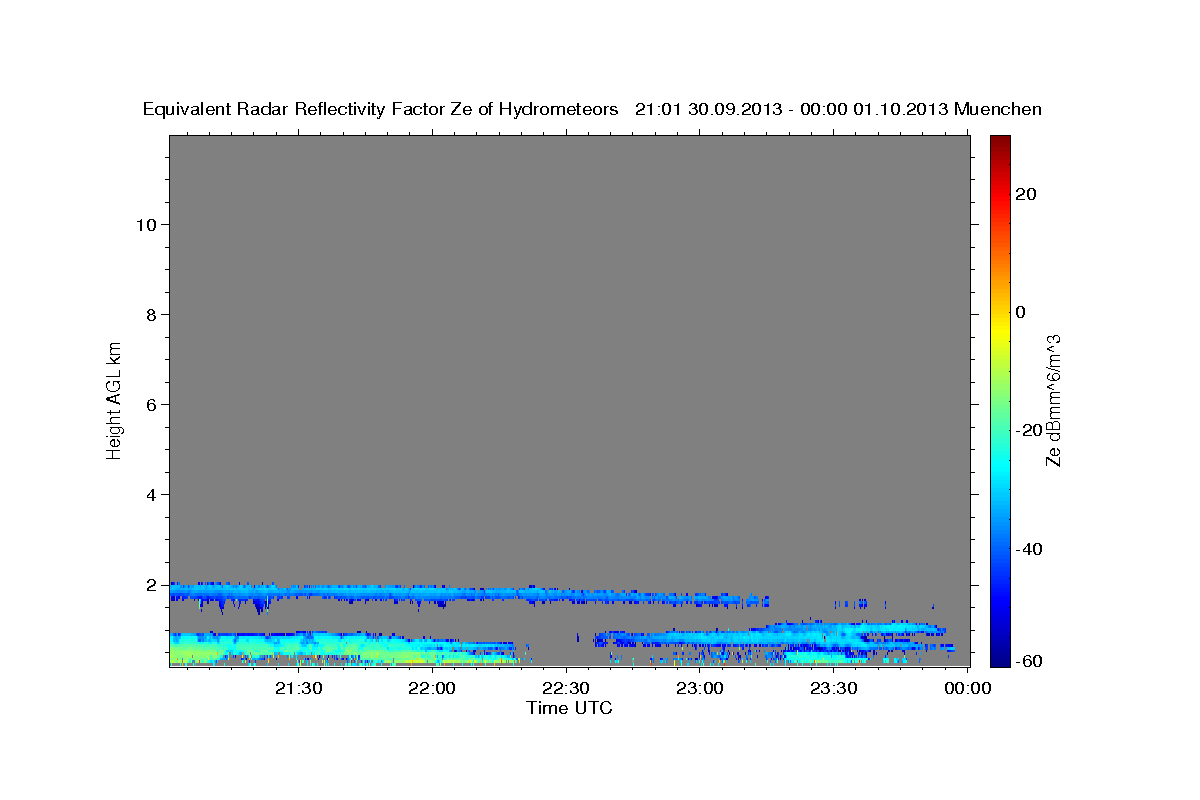The width and height of the screenshot is (1200, 800).
Task: Click the height tick label '4'
Action: tap(153, 494)
